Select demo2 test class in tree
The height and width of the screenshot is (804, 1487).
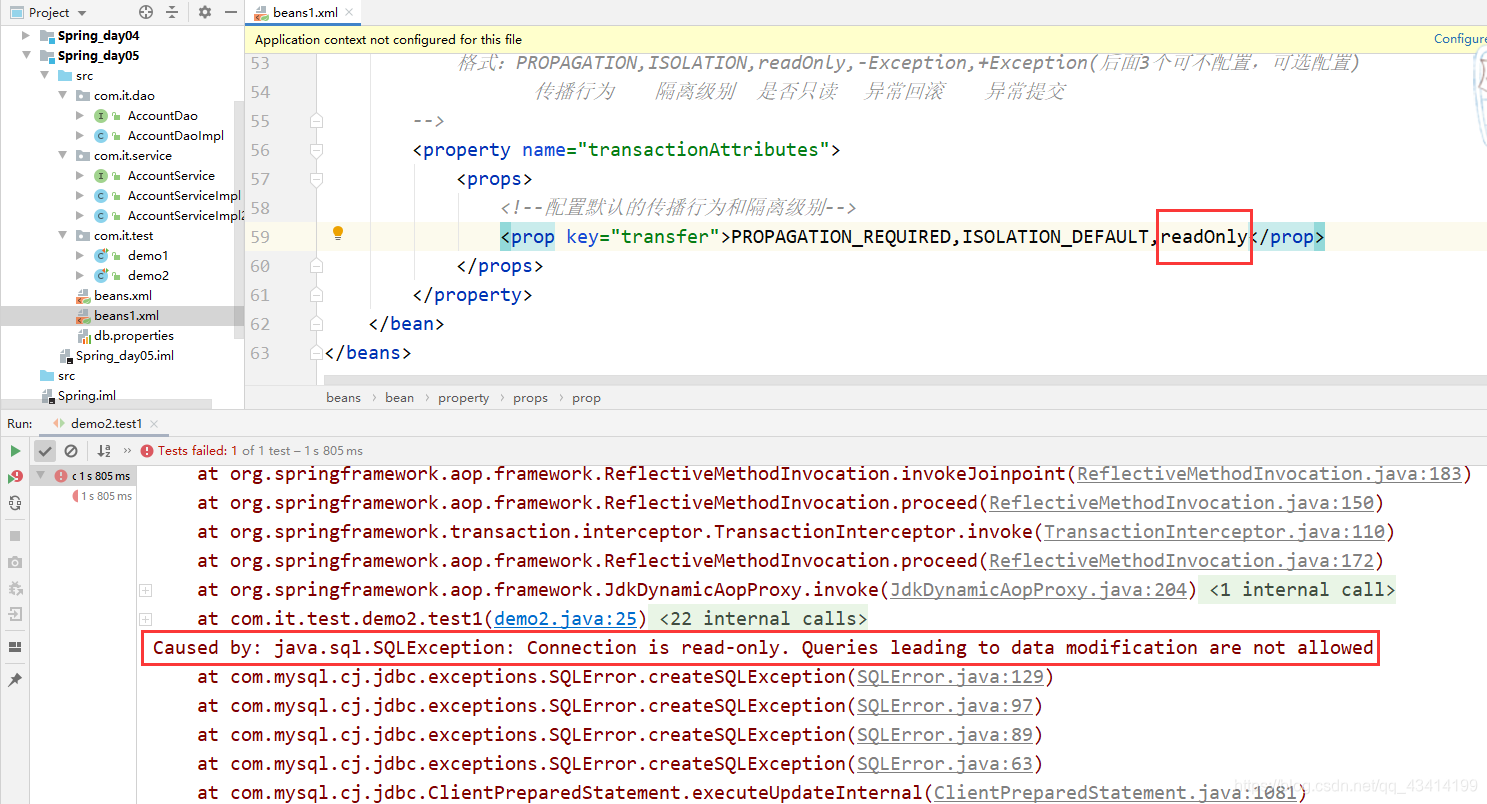pos(147,275)
